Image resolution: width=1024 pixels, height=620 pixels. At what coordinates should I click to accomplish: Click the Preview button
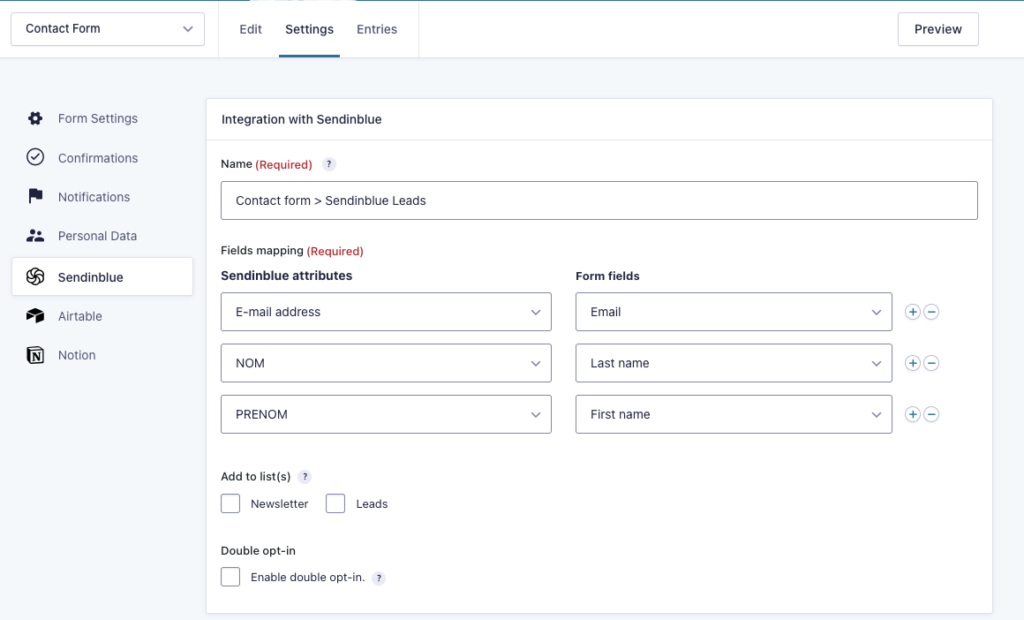pos(938,29)
